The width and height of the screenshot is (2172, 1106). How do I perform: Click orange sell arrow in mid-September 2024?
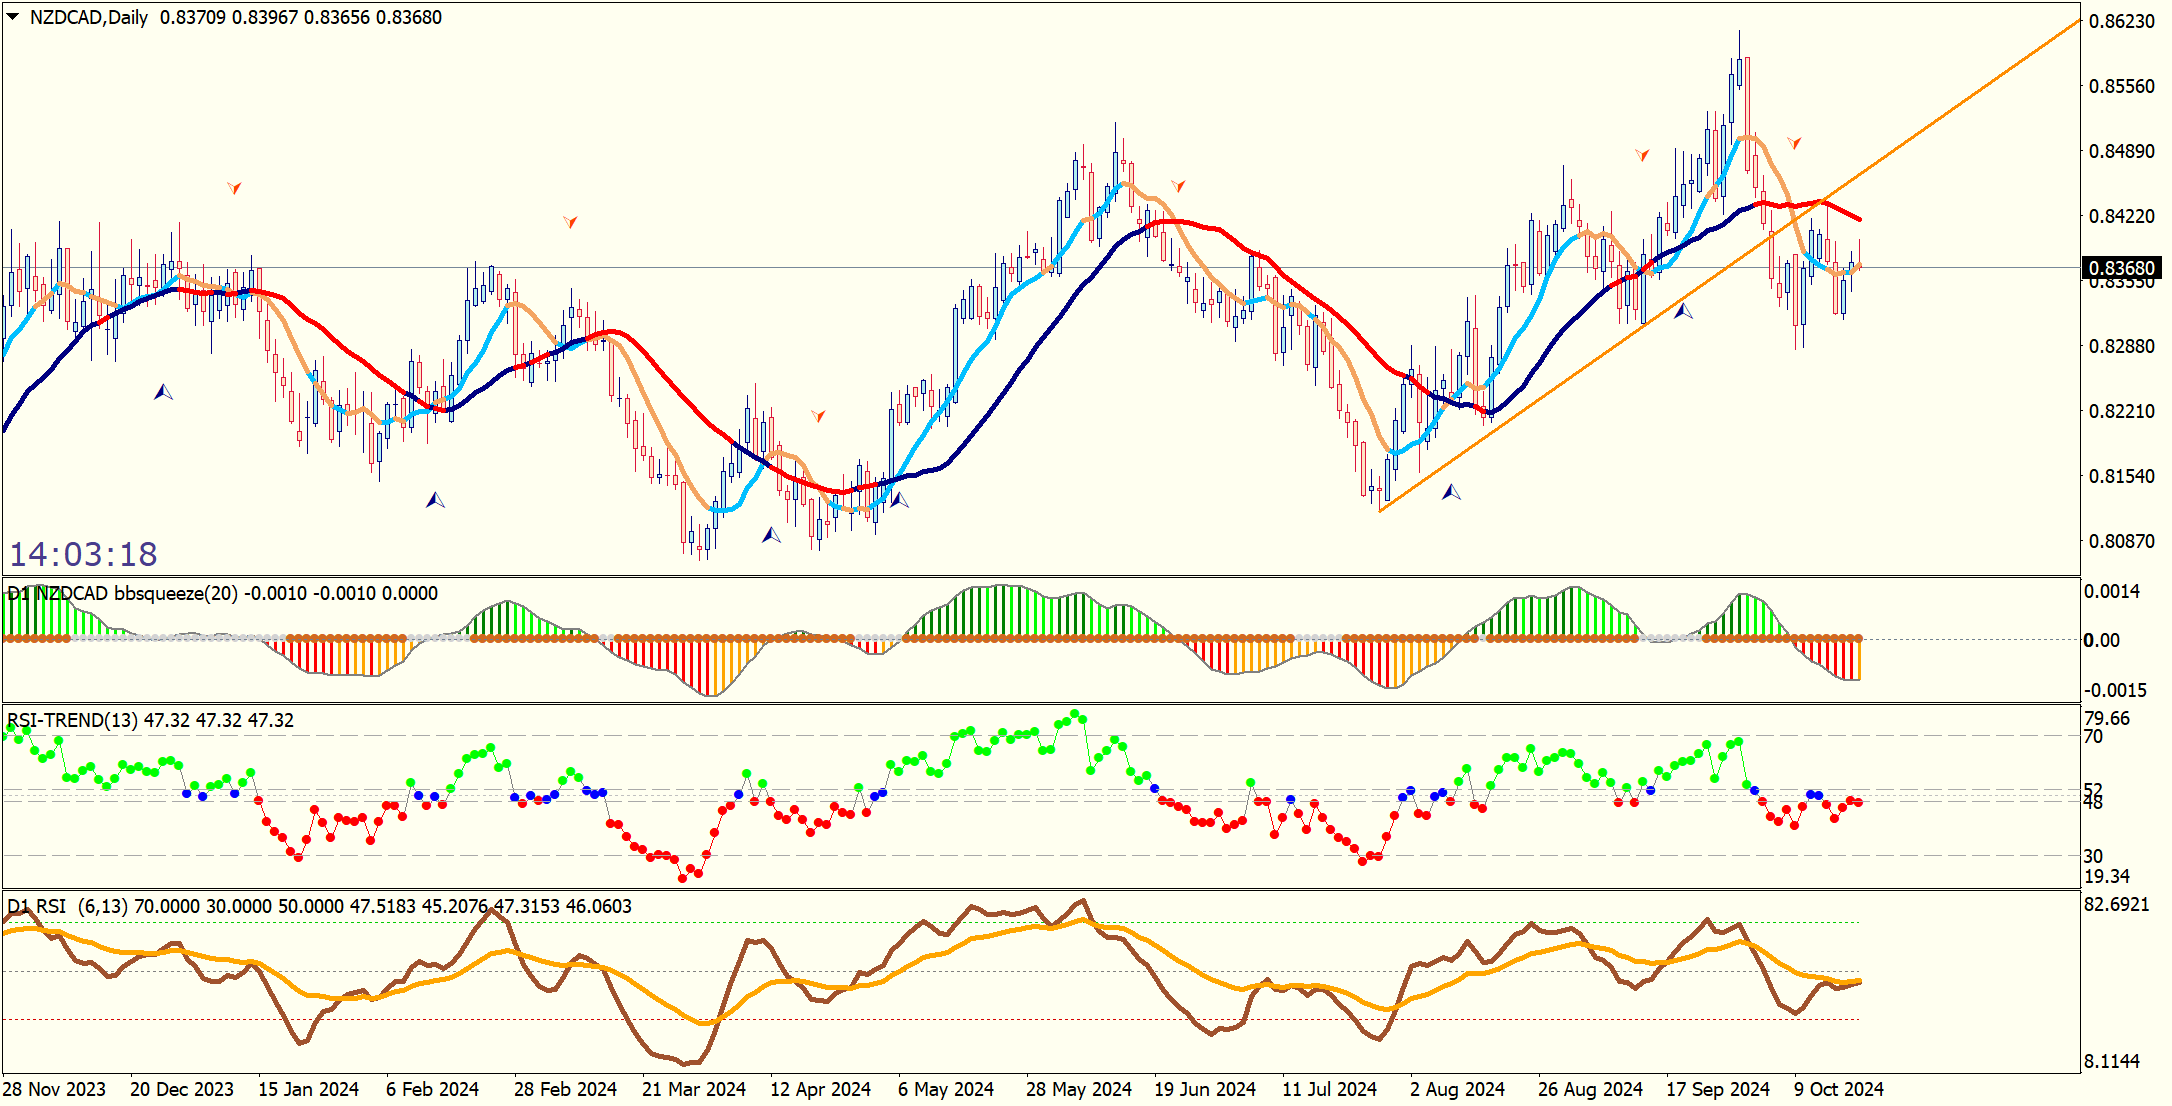click(x=1642, y=155)
